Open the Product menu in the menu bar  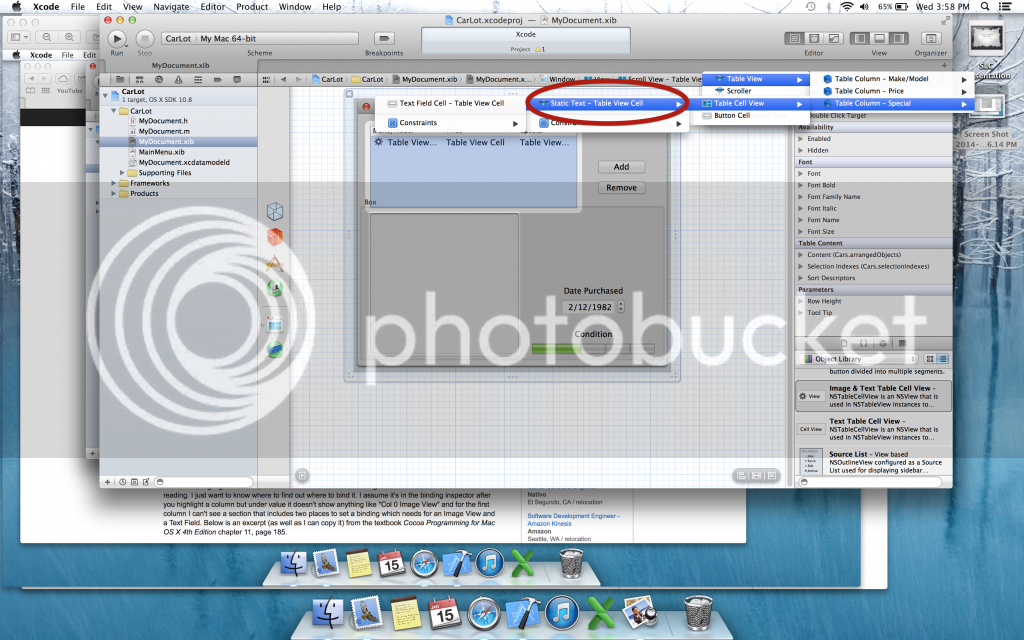[x=252, y=7]
